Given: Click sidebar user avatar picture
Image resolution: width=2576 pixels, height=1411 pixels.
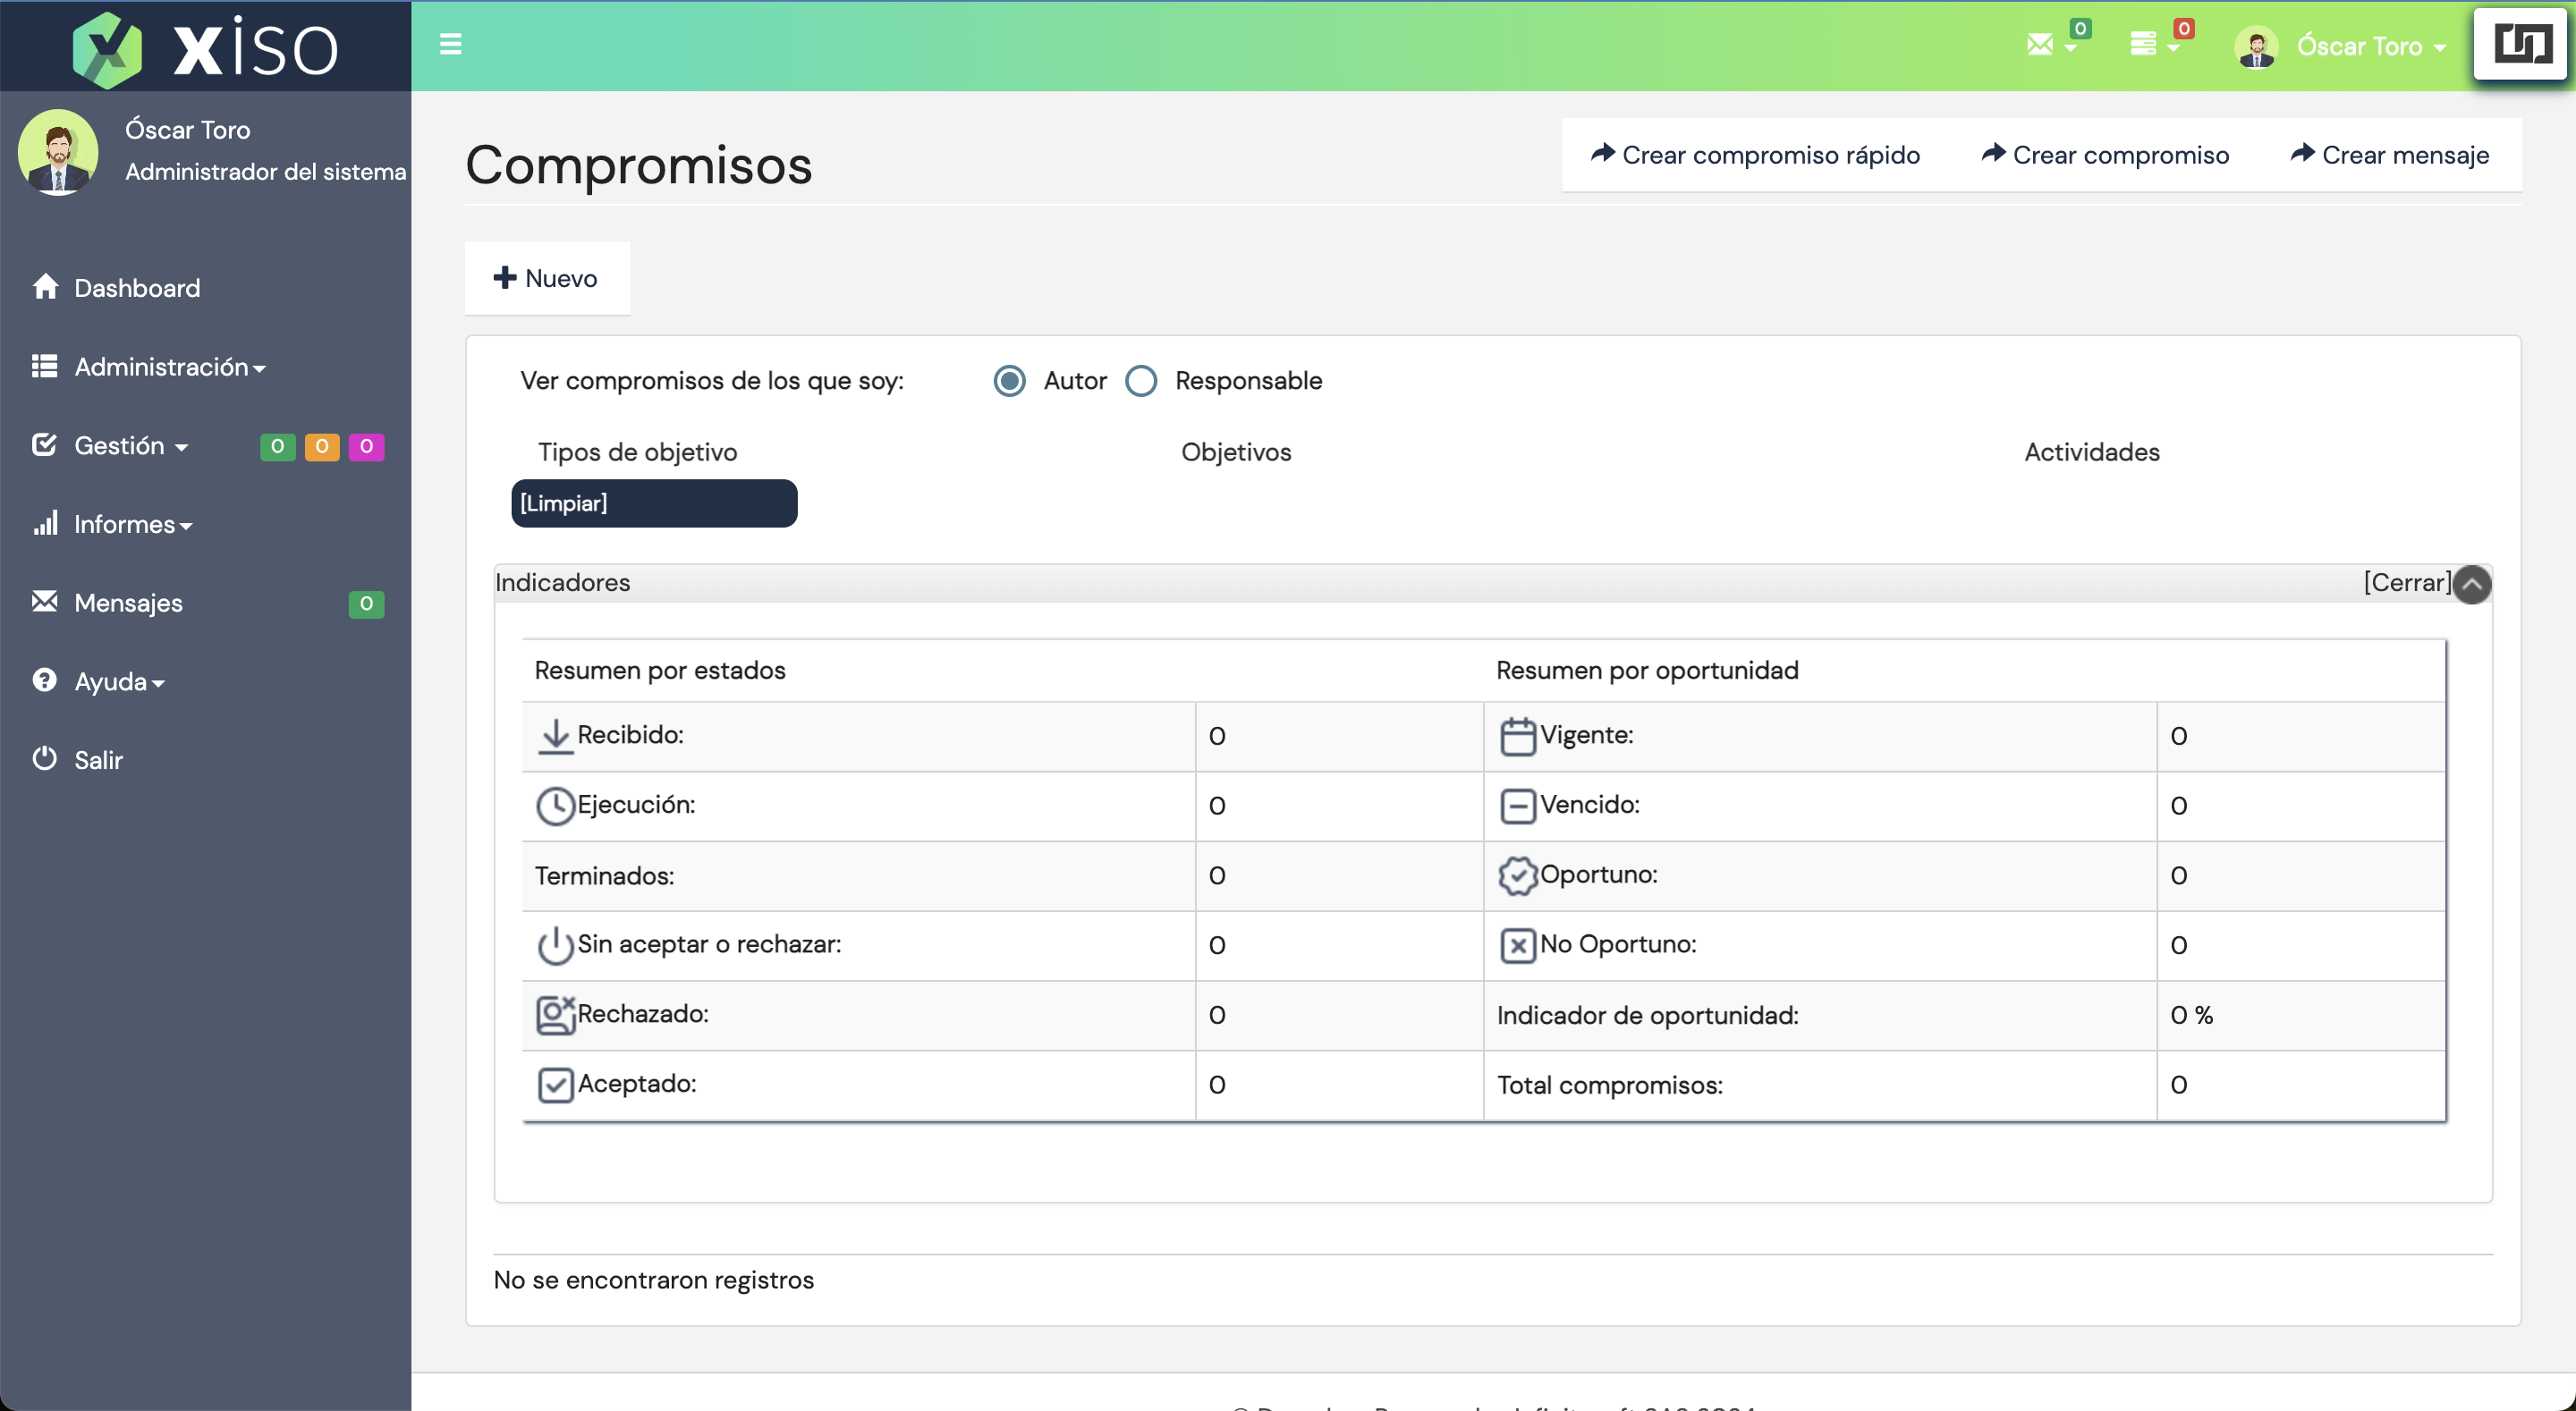Looking at the screenshot, I should [x=58, y=151].
